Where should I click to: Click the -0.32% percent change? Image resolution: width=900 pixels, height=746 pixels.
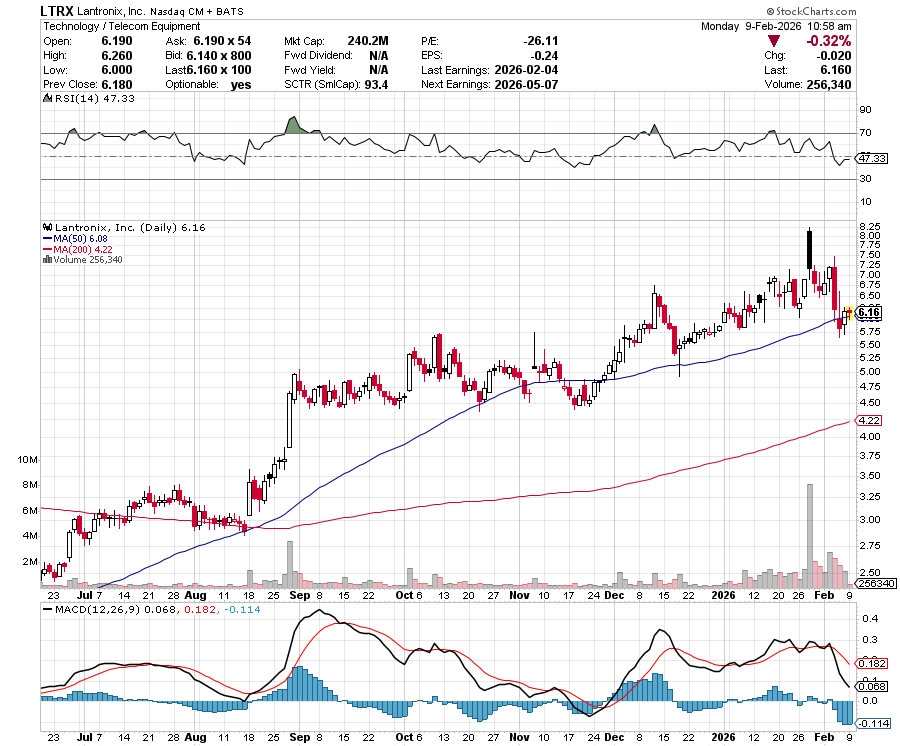click(x=828, y=41)
